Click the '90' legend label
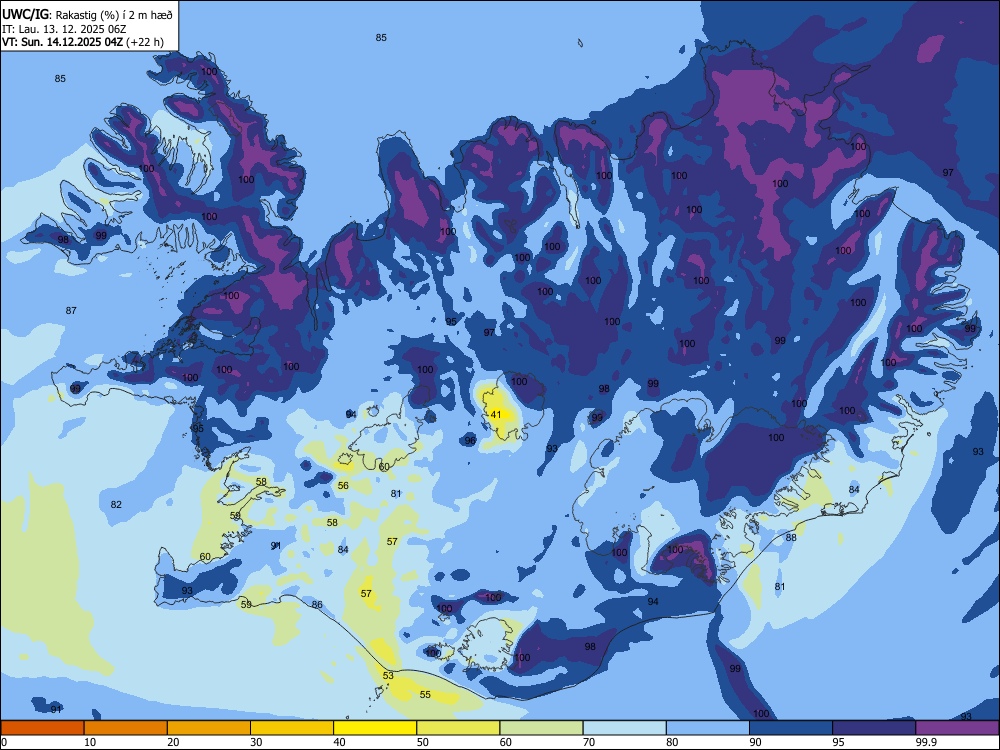1000x750 pixels. (x=755, y=742)
